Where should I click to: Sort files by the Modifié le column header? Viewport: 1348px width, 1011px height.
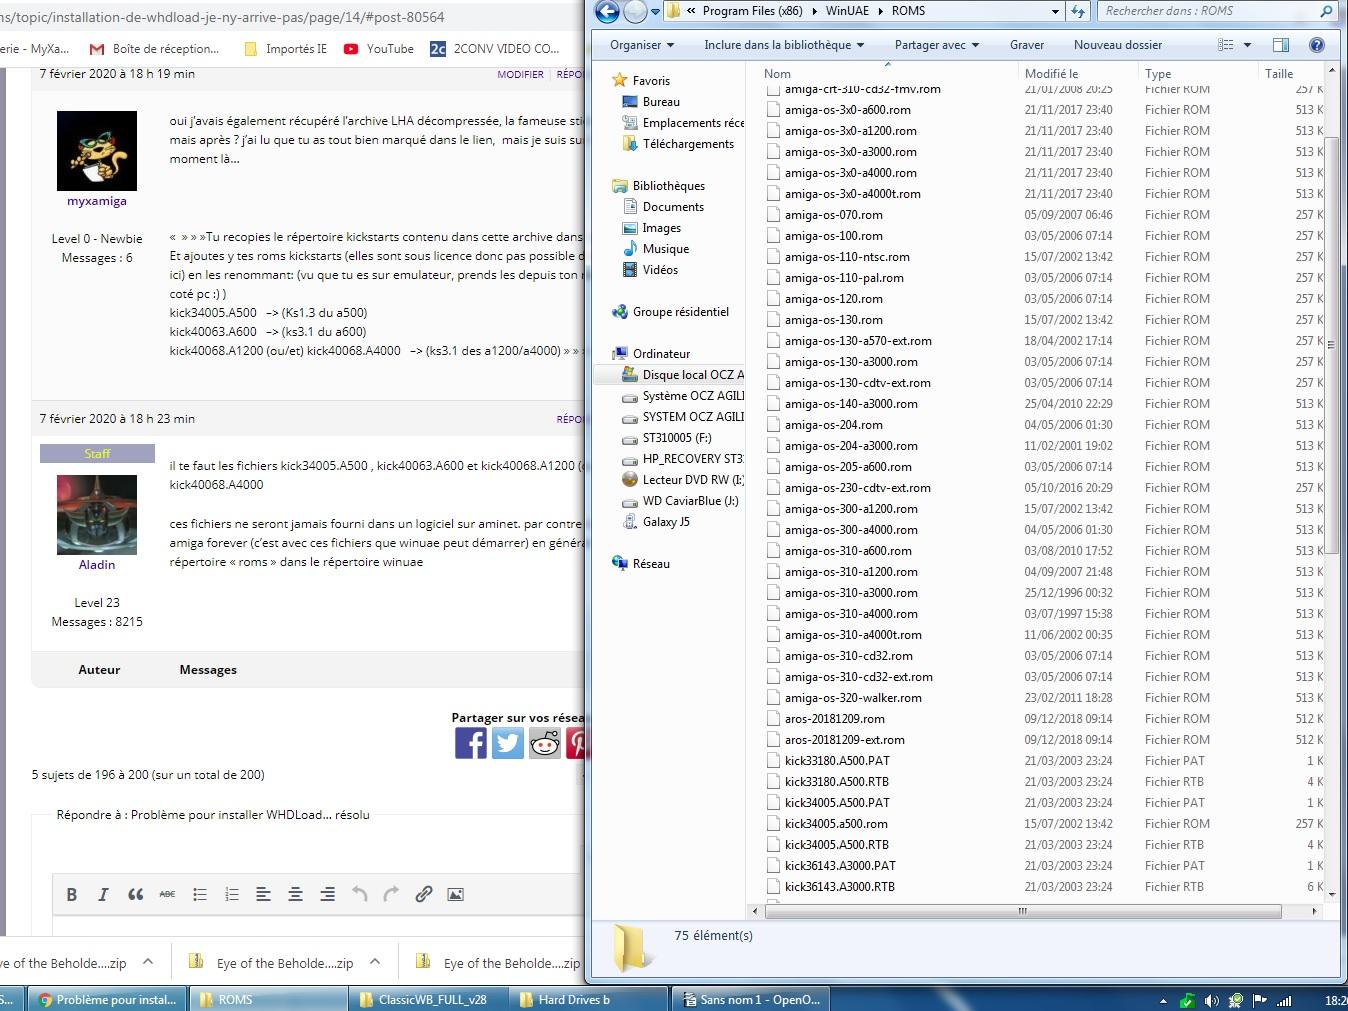coord(1078,73)
